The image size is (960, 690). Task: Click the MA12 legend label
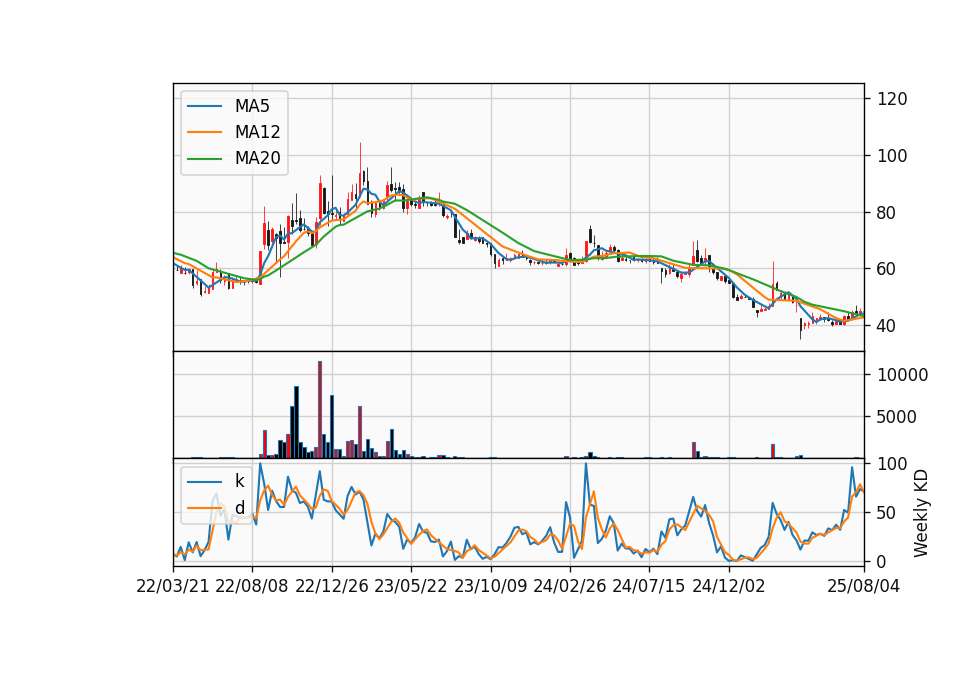pos(257,132)
